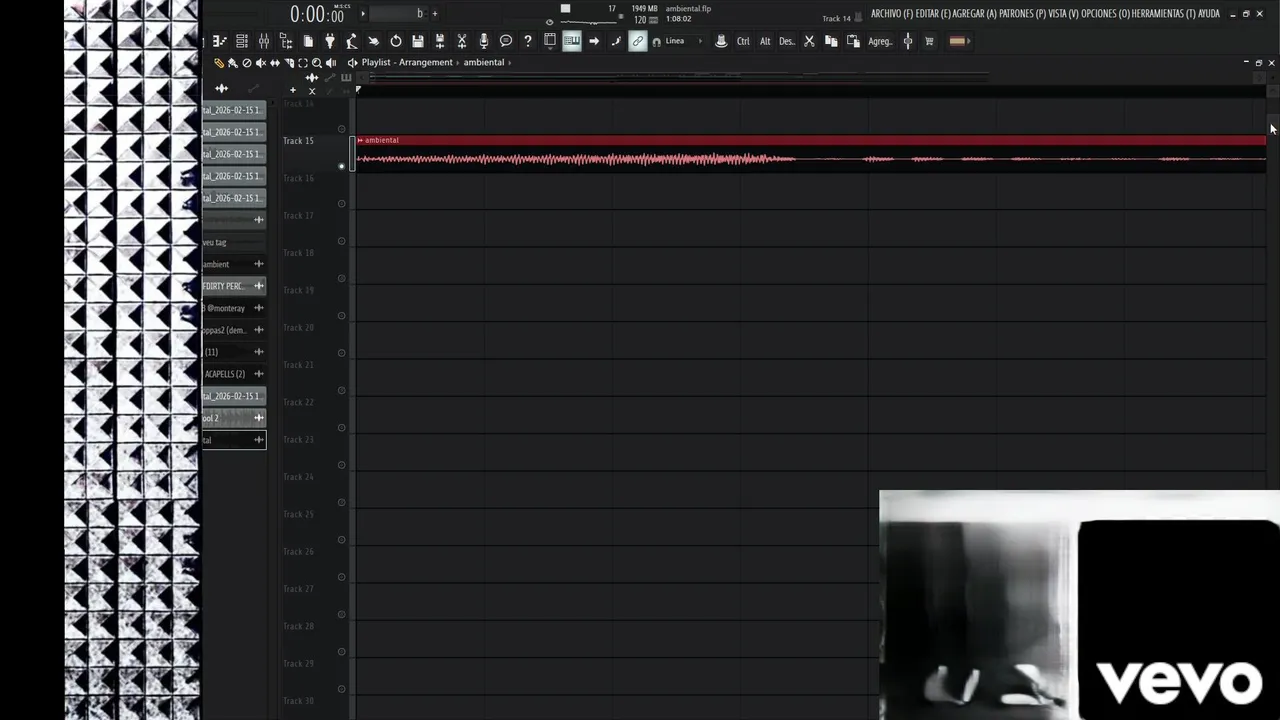Open audio editor with the scissors toolbar icon
The width and height of the screenshot is (1280, 720).
click(462, 41)
